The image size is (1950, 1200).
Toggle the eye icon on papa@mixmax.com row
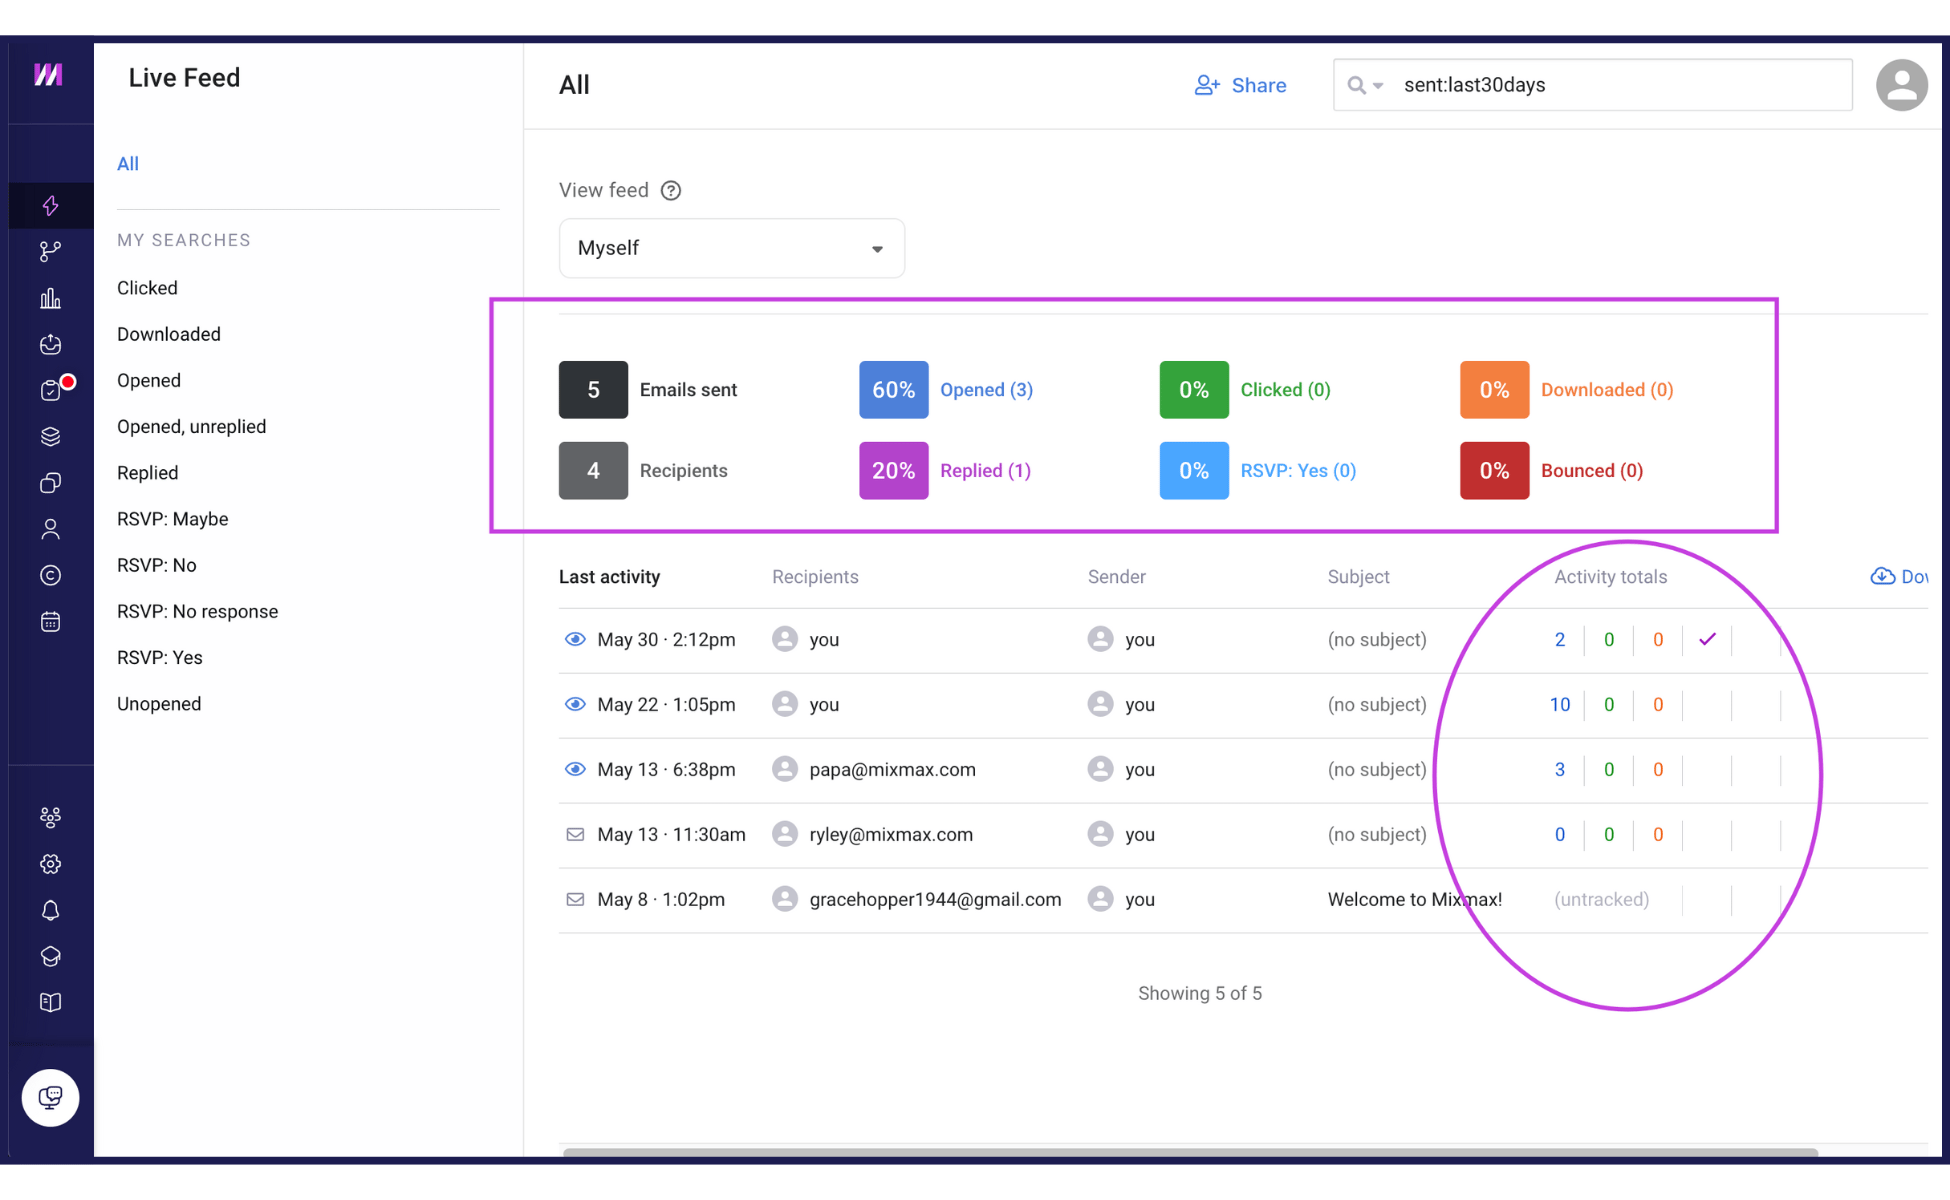click(x=575, y=769)
